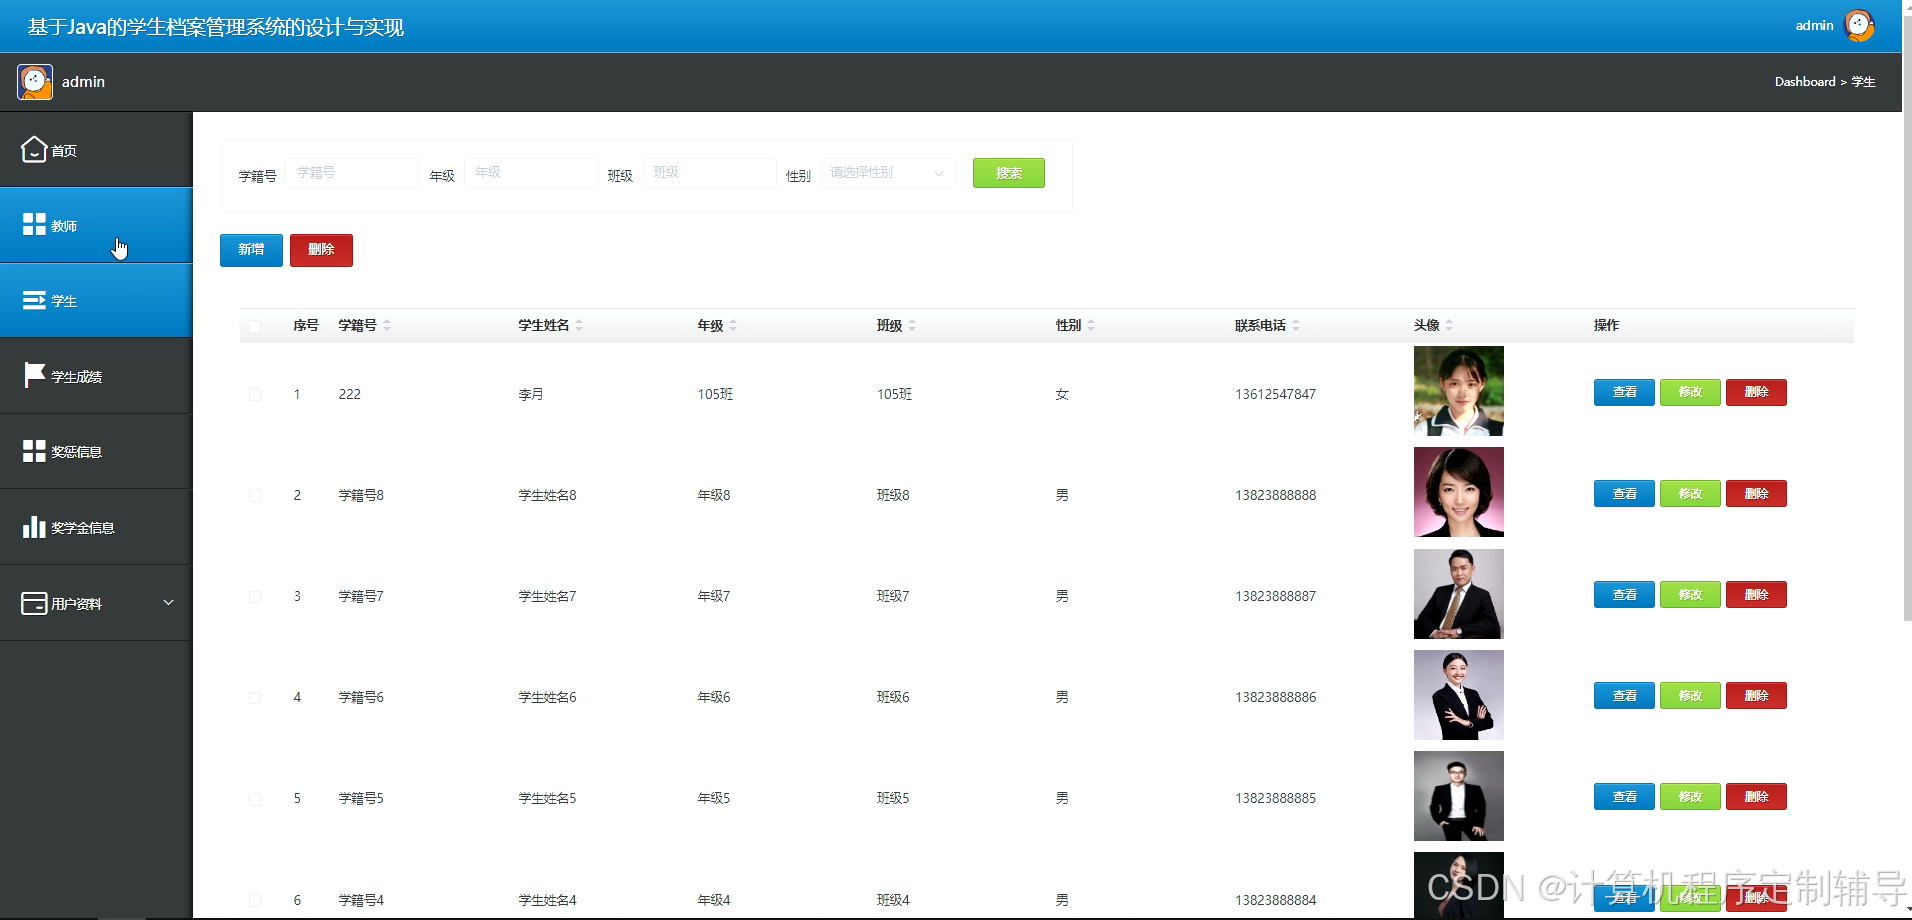Click the photo thumbnail of 学生姓名5
Screen dimensions: 1912x920
click(1458, 796)
